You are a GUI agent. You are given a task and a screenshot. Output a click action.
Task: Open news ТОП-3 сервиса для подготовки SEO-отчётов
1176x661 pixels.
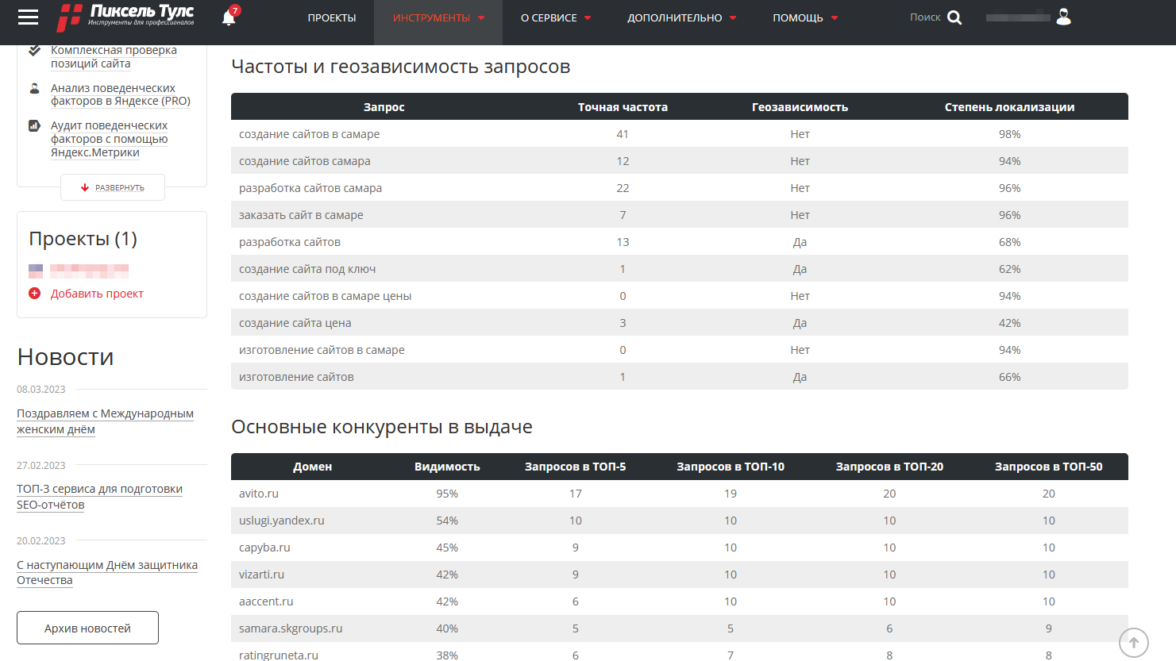pyautogui.click(x=99, y=497)
